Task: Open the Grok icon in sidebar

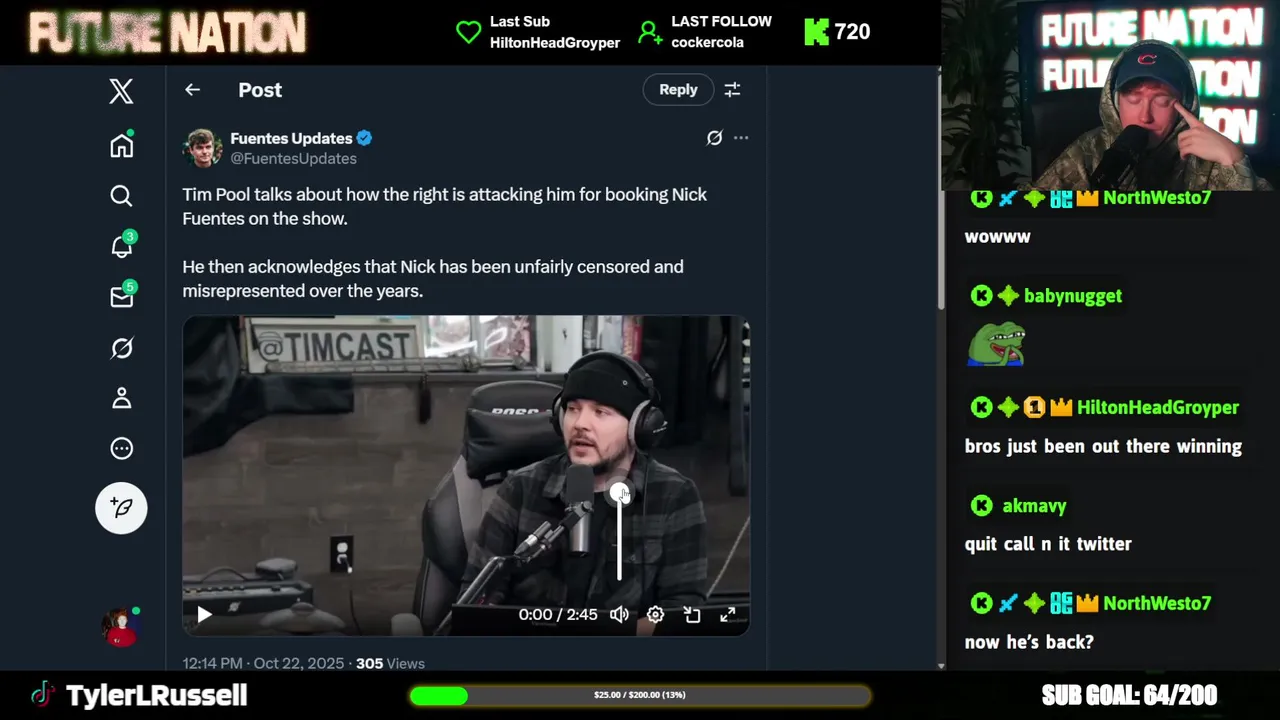Action: coord(121,348)
